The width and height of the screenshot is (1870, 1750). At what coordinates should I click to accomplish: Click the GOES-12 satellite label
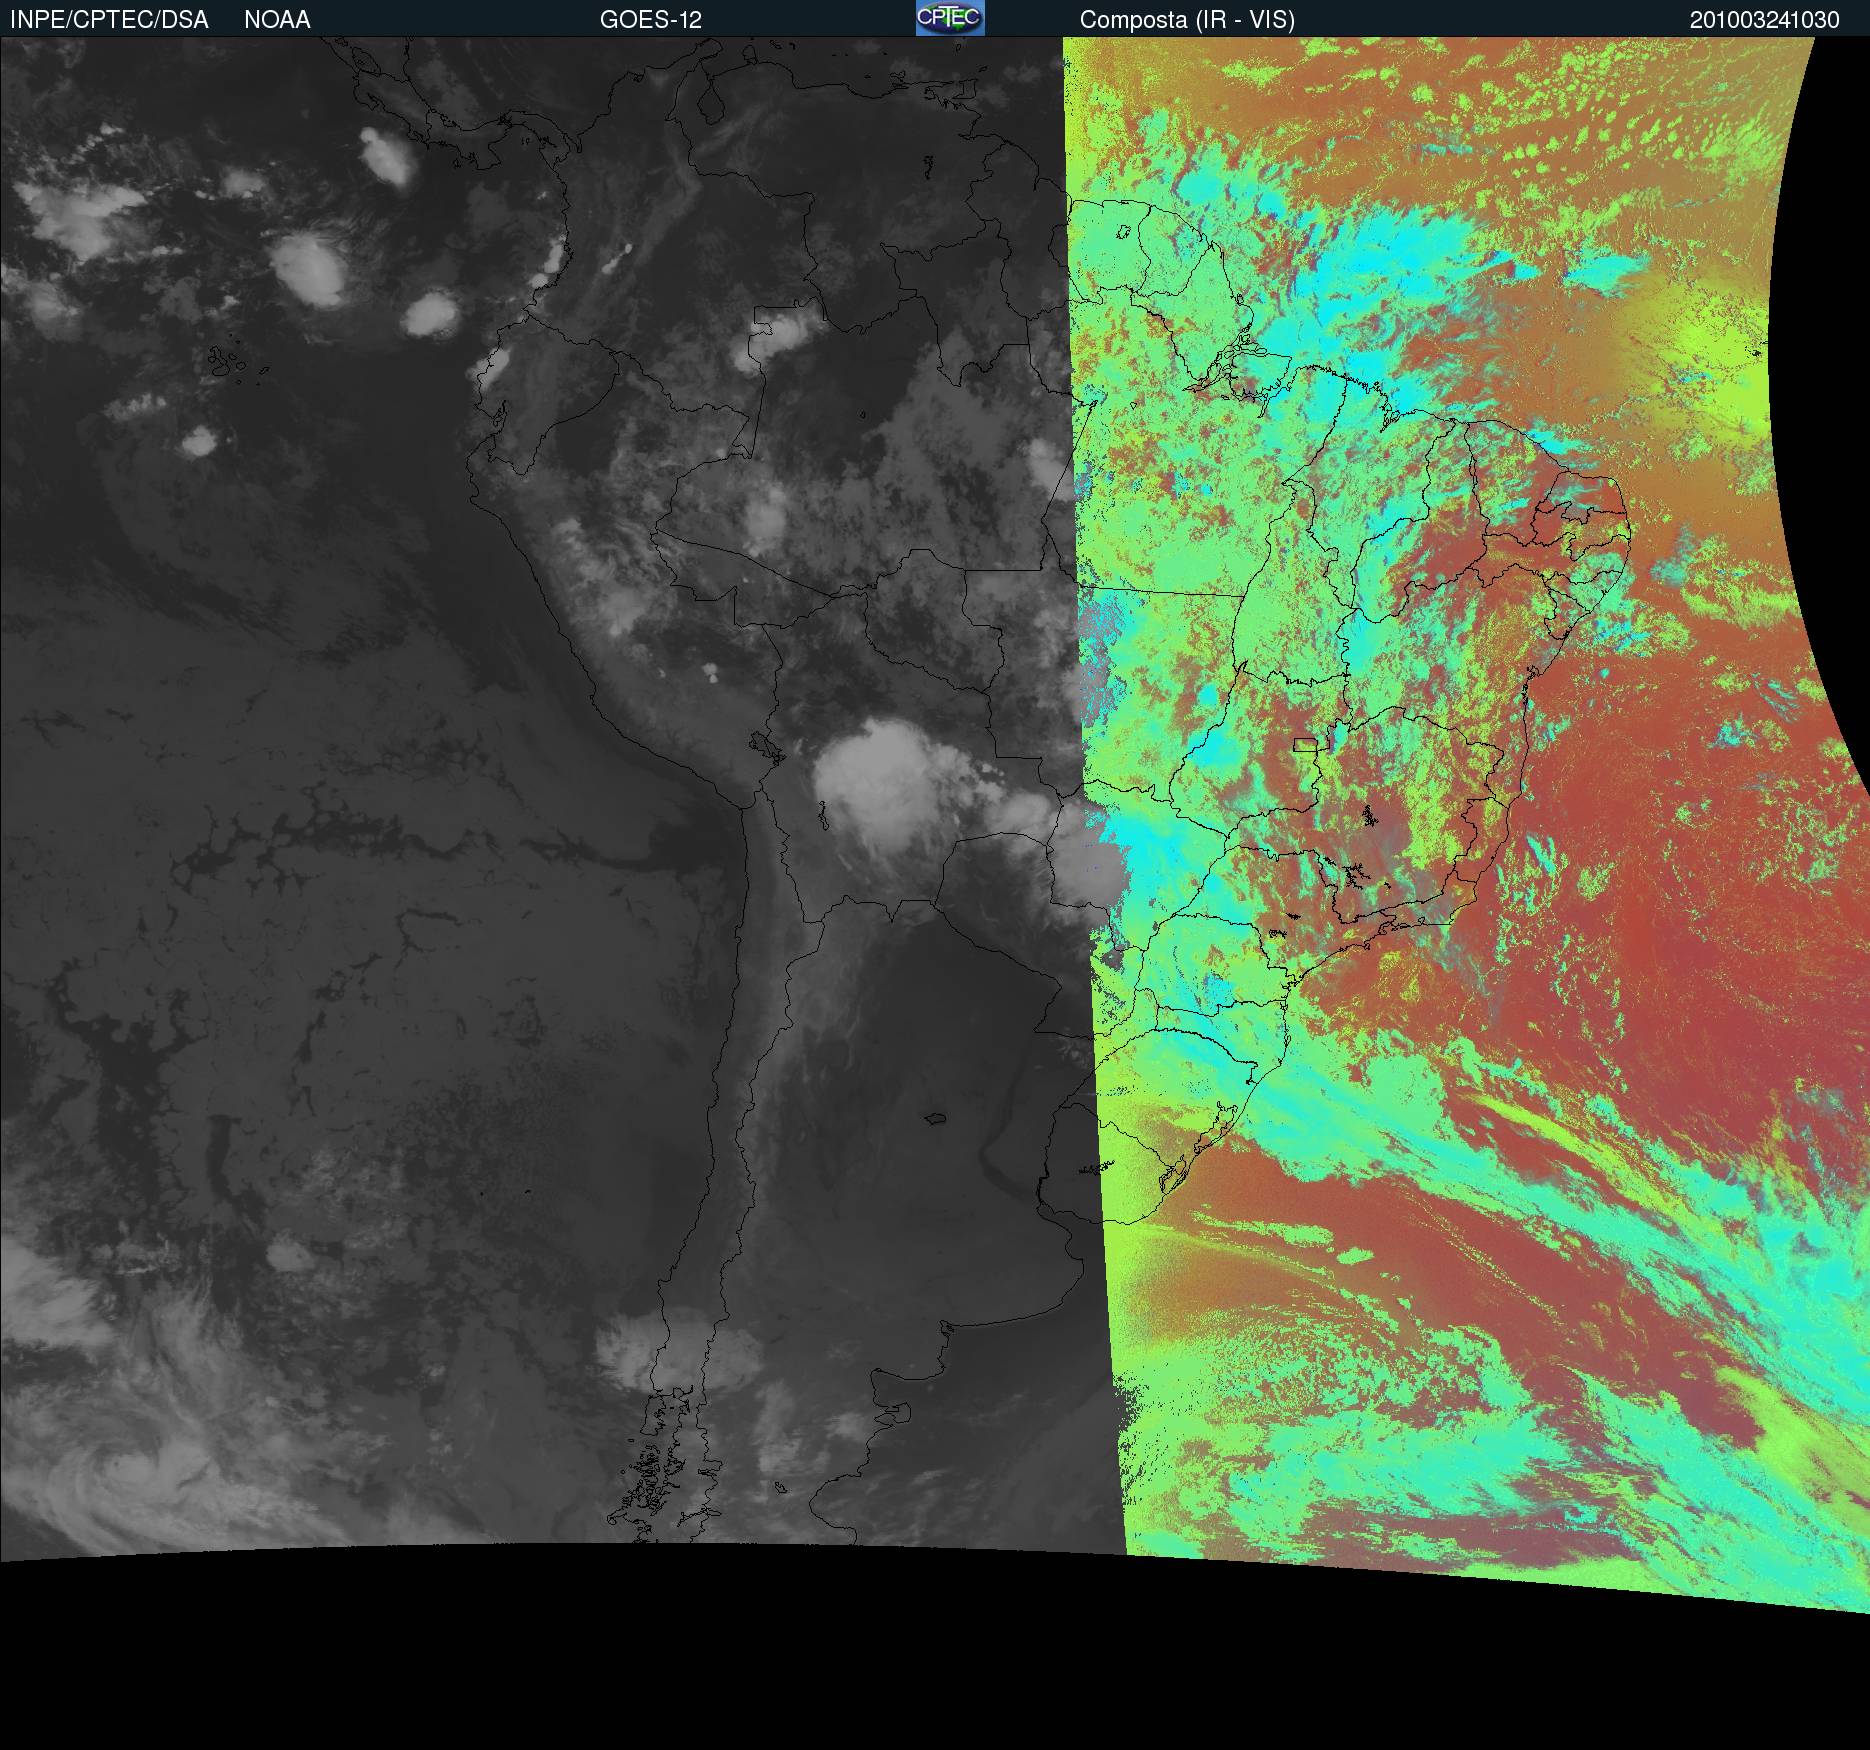(651, 20)
